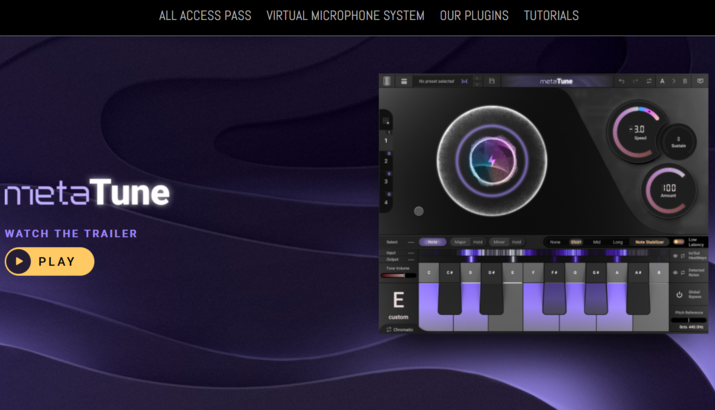Image resolution: width=715 pixels, height=410 pixels.
Task: Click the chat icon at plugin top-right
Action: pos(698,81)
